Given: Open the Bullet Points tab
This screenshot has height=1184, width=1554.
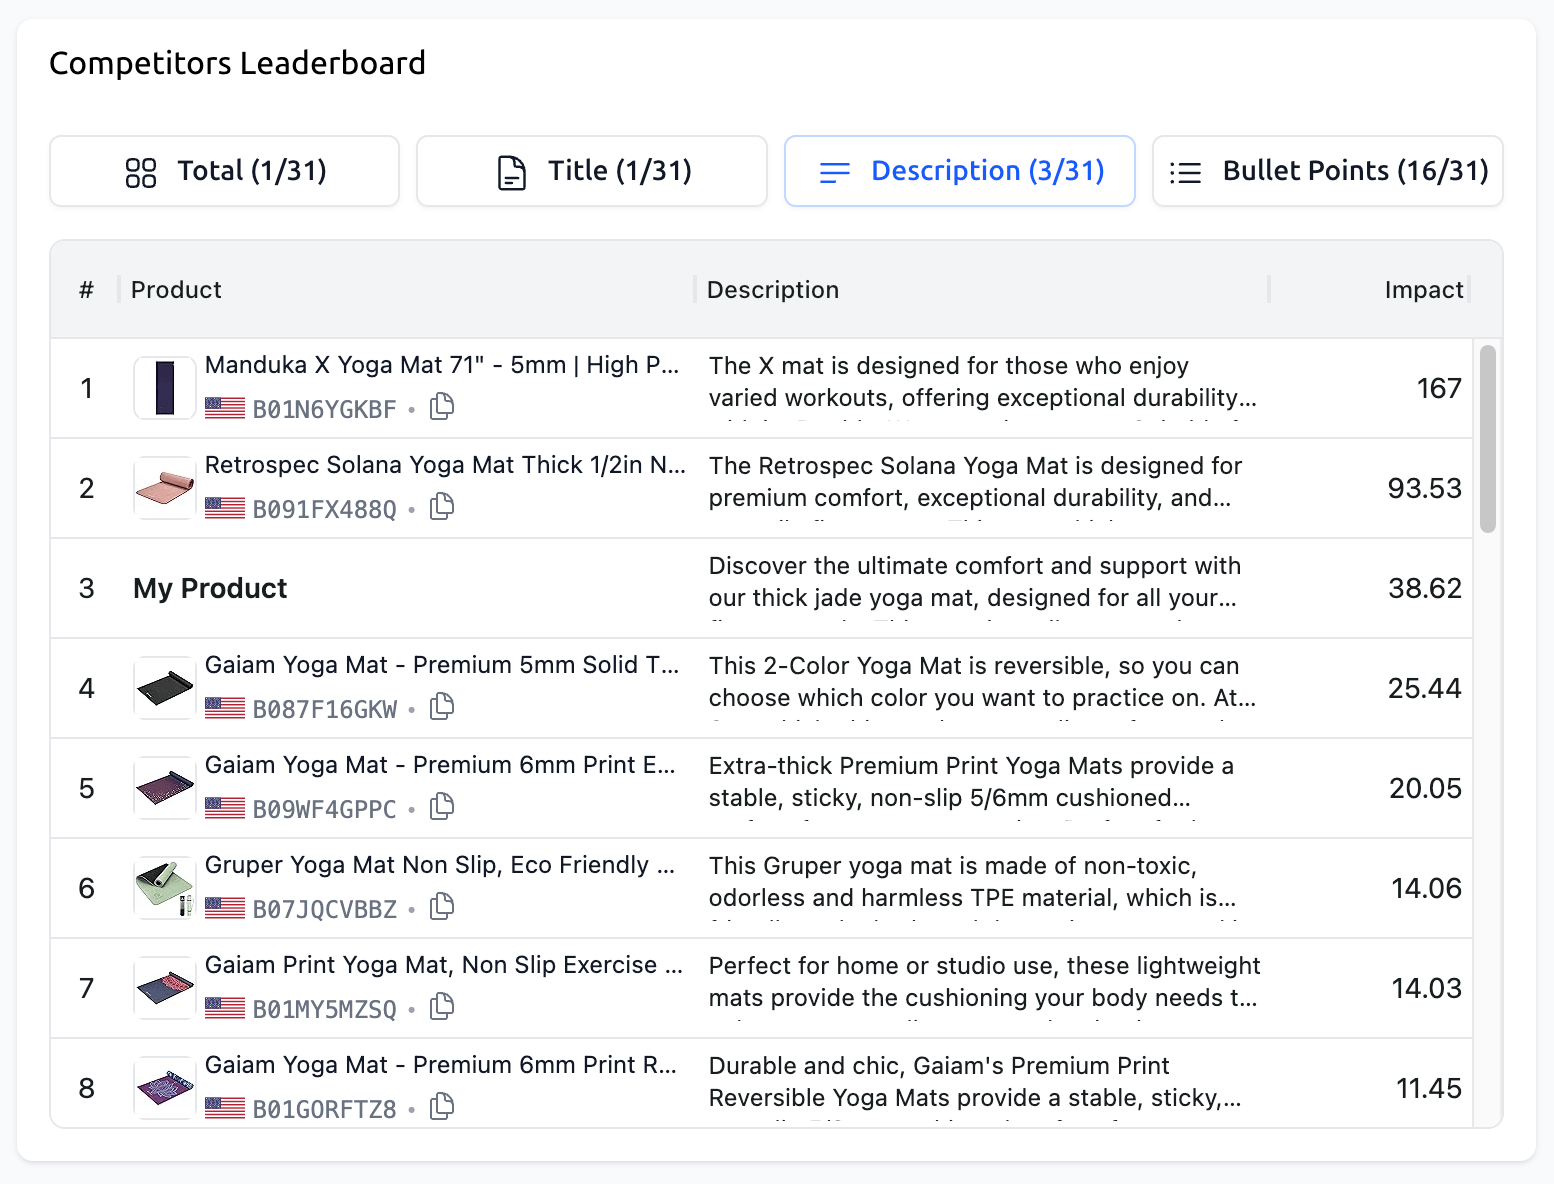Looking at the screenshot, I should pos(1327,171).
